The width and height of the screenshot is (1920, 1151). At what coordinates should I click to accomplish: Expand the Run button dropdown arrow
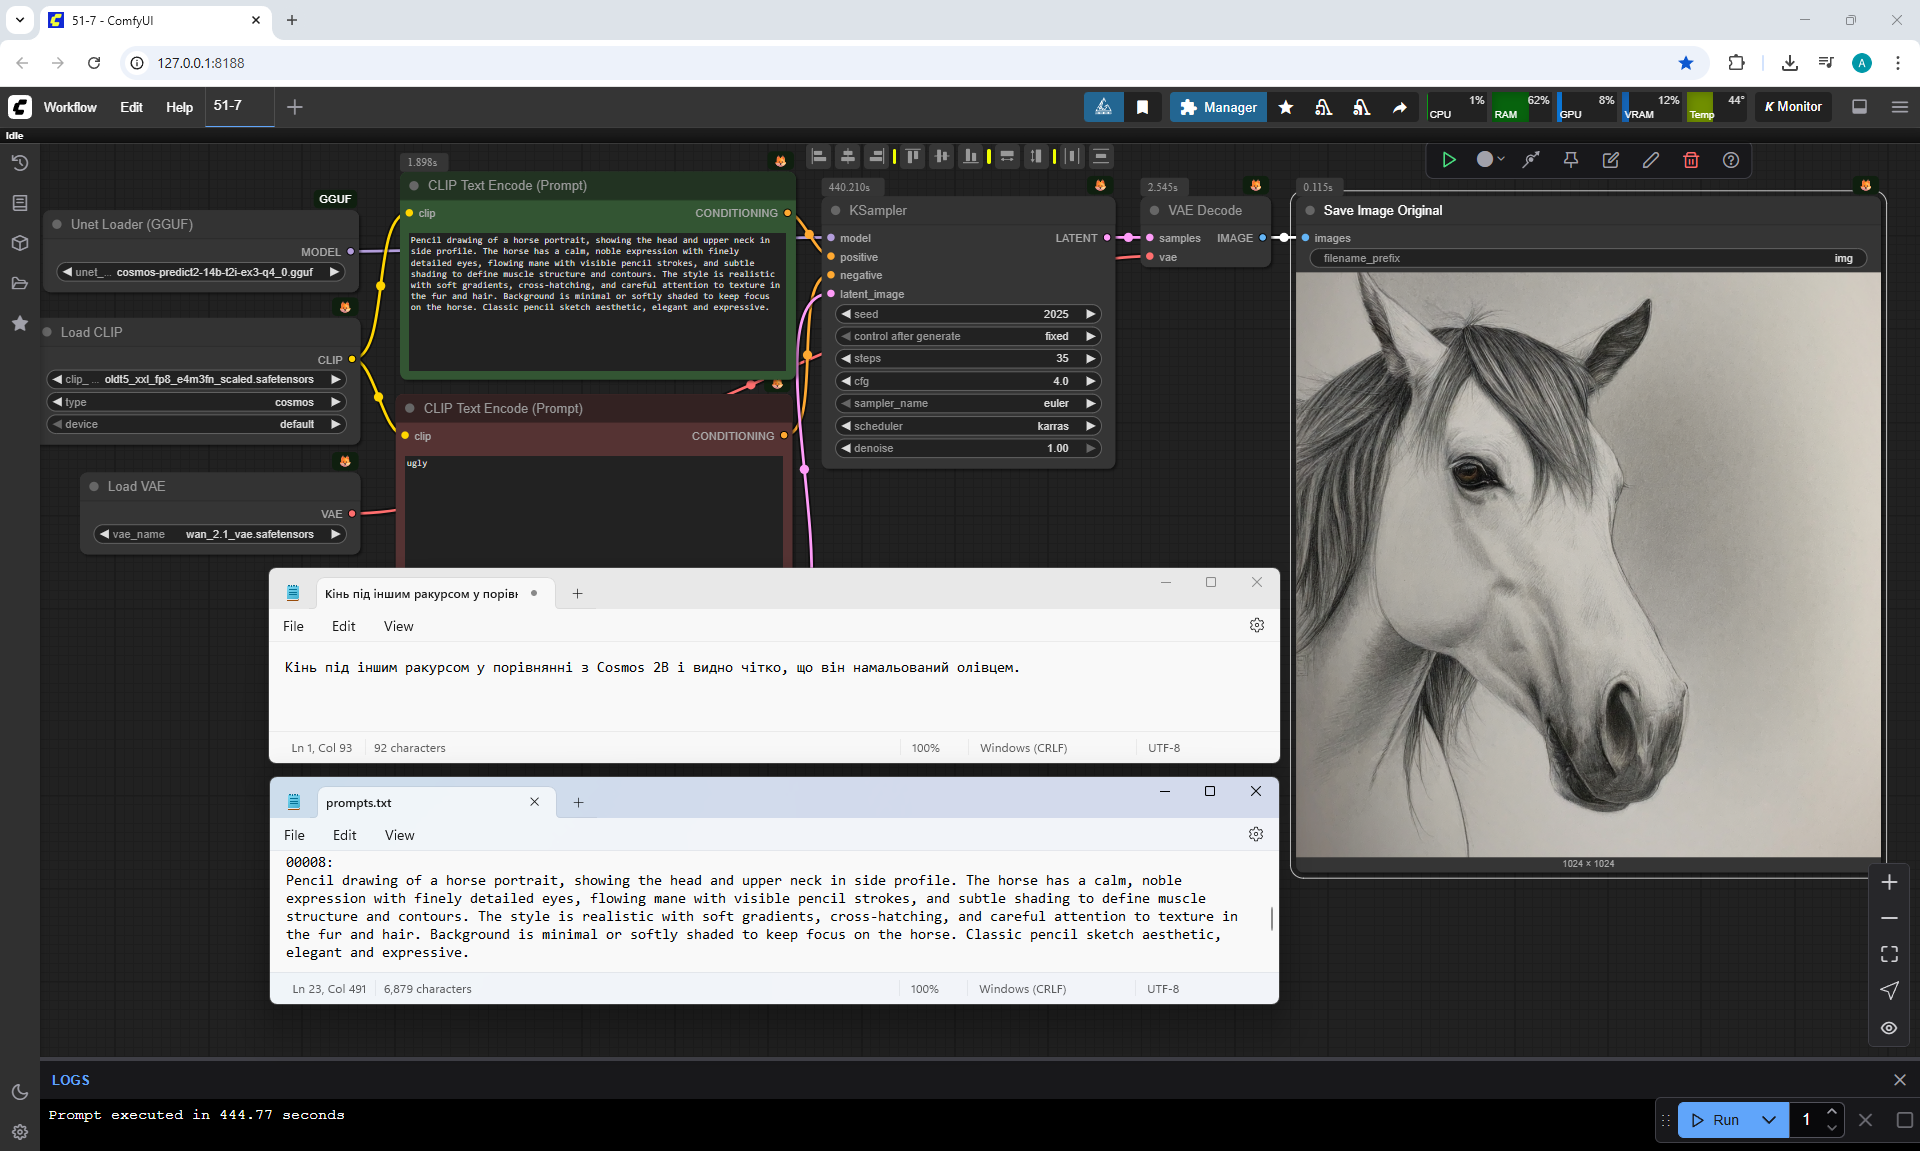click(1768, 1120)
